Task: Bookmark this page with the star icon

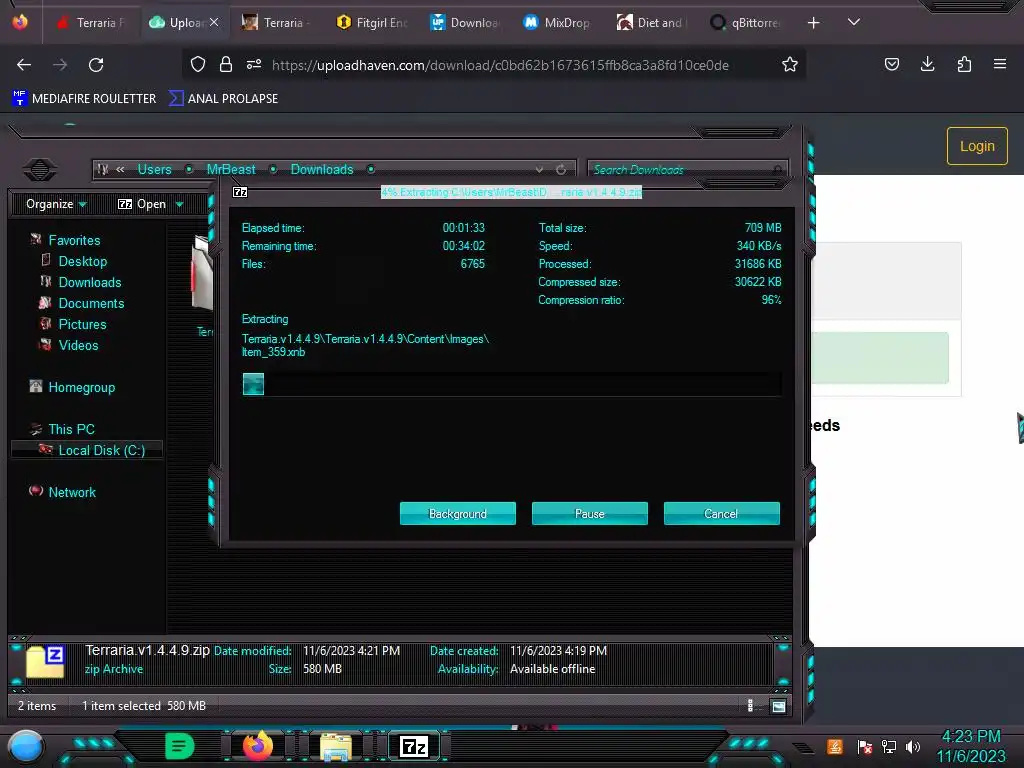Action: point(790,65)
